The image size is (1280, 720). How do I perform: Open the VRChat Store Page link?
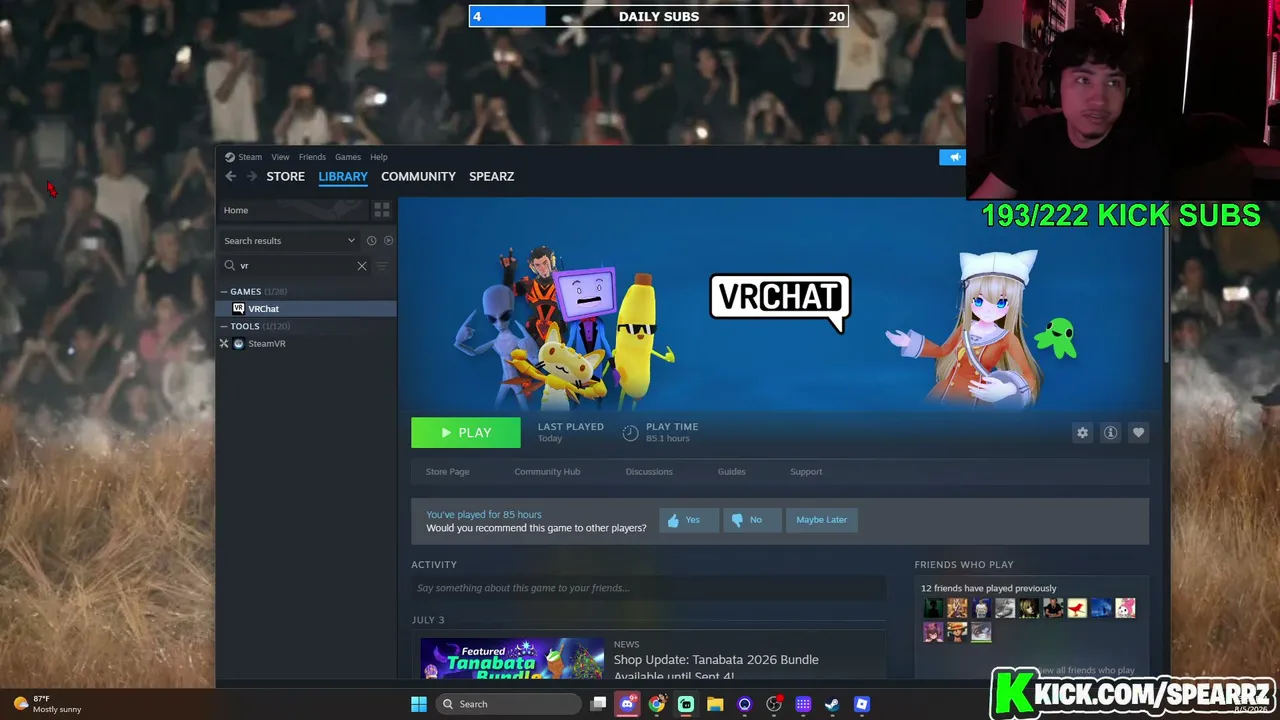447,472
